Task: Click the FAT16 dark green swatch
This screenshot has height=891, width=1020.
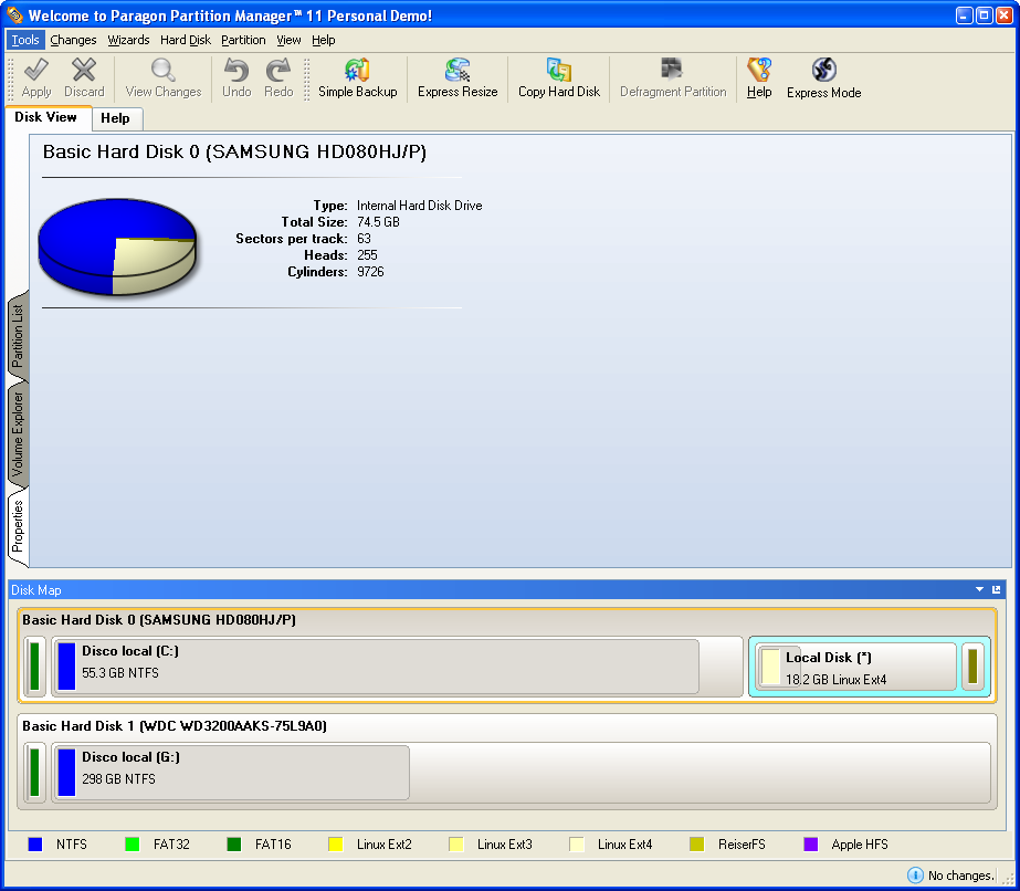Action: coord(234,844)
